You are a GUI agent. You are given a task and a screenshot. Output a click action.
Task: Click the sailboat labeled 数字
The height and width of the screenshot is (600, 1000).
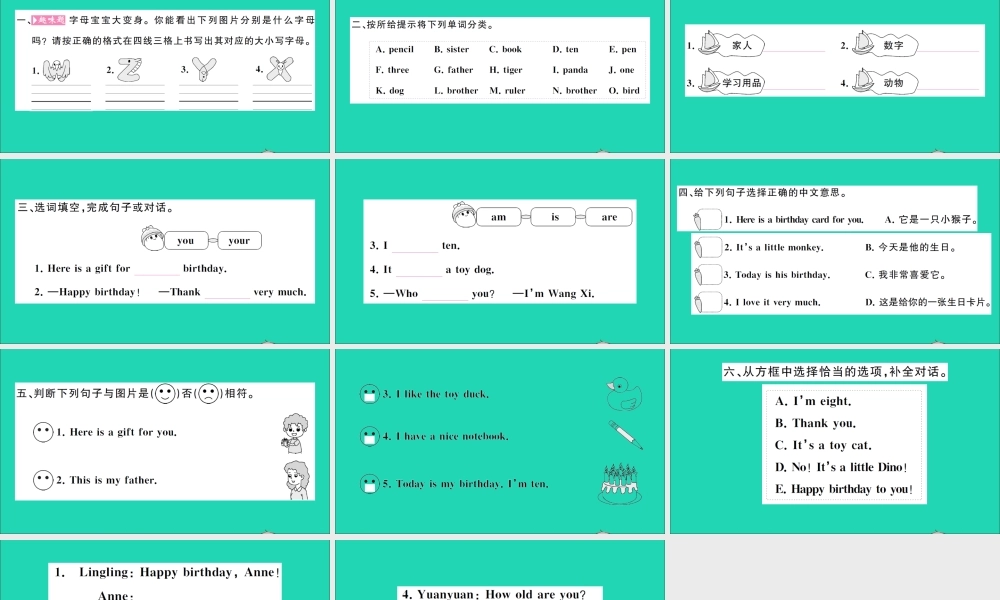pyautogui.click(x=863, y=43)
